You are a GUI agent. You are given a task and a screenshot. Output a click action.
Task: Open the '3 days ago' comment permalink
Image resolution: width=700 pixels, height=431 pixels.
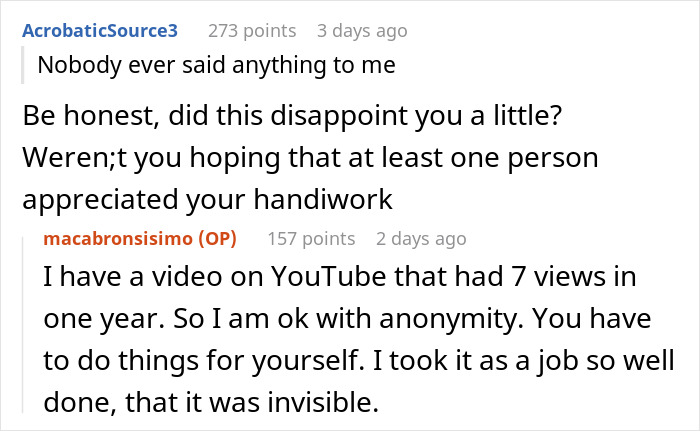tap(362, 31)
